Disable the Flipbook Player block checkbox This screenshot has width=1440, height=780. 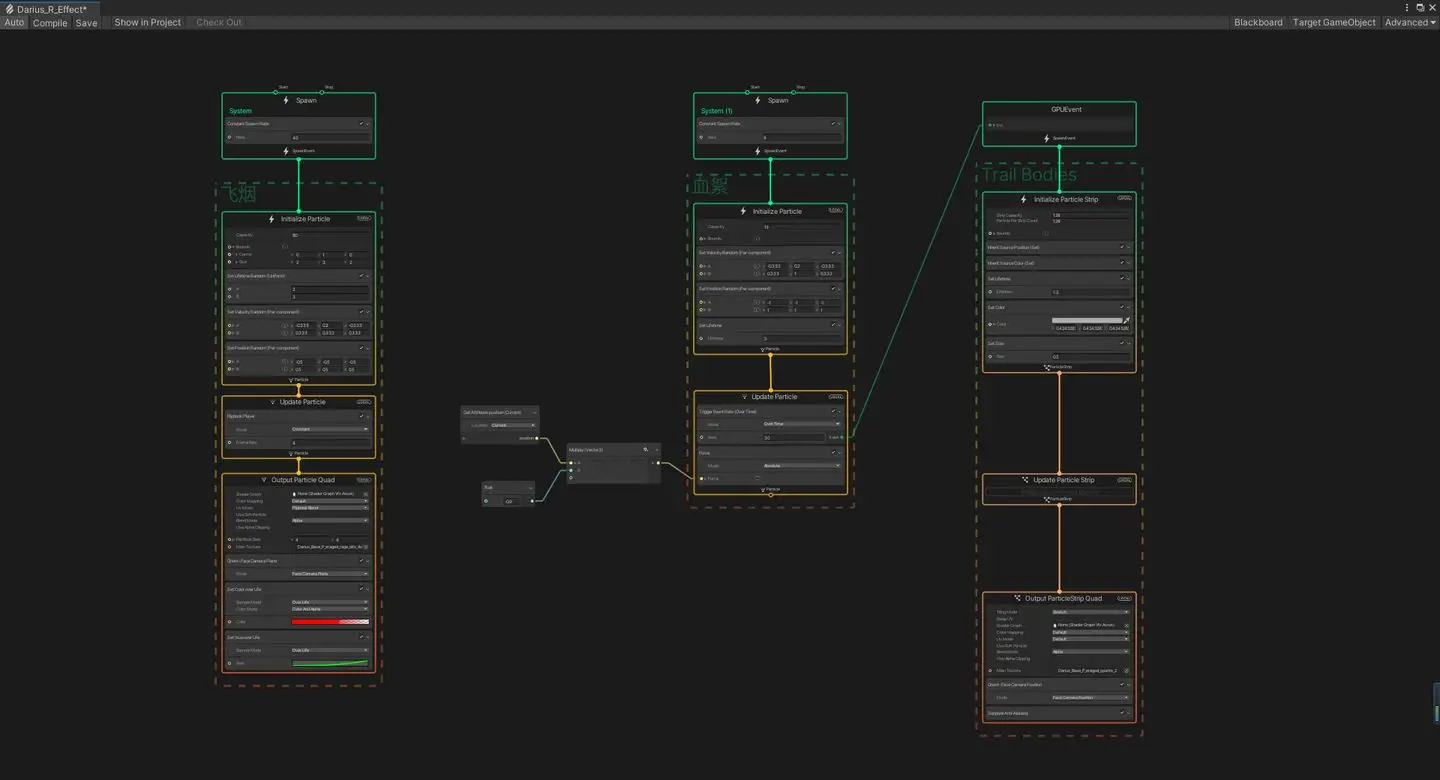click(361, 415)
